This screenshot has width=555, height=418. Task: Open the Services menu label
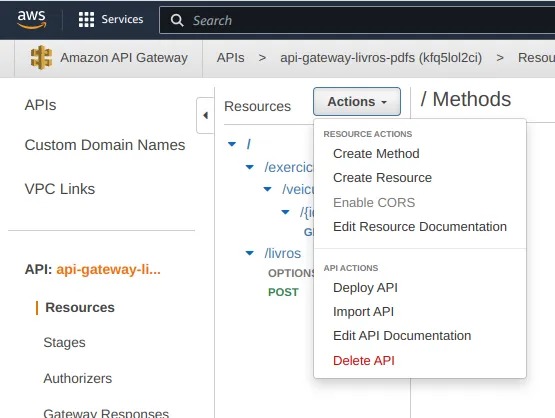pyautogui.click(x=122, y=19)
